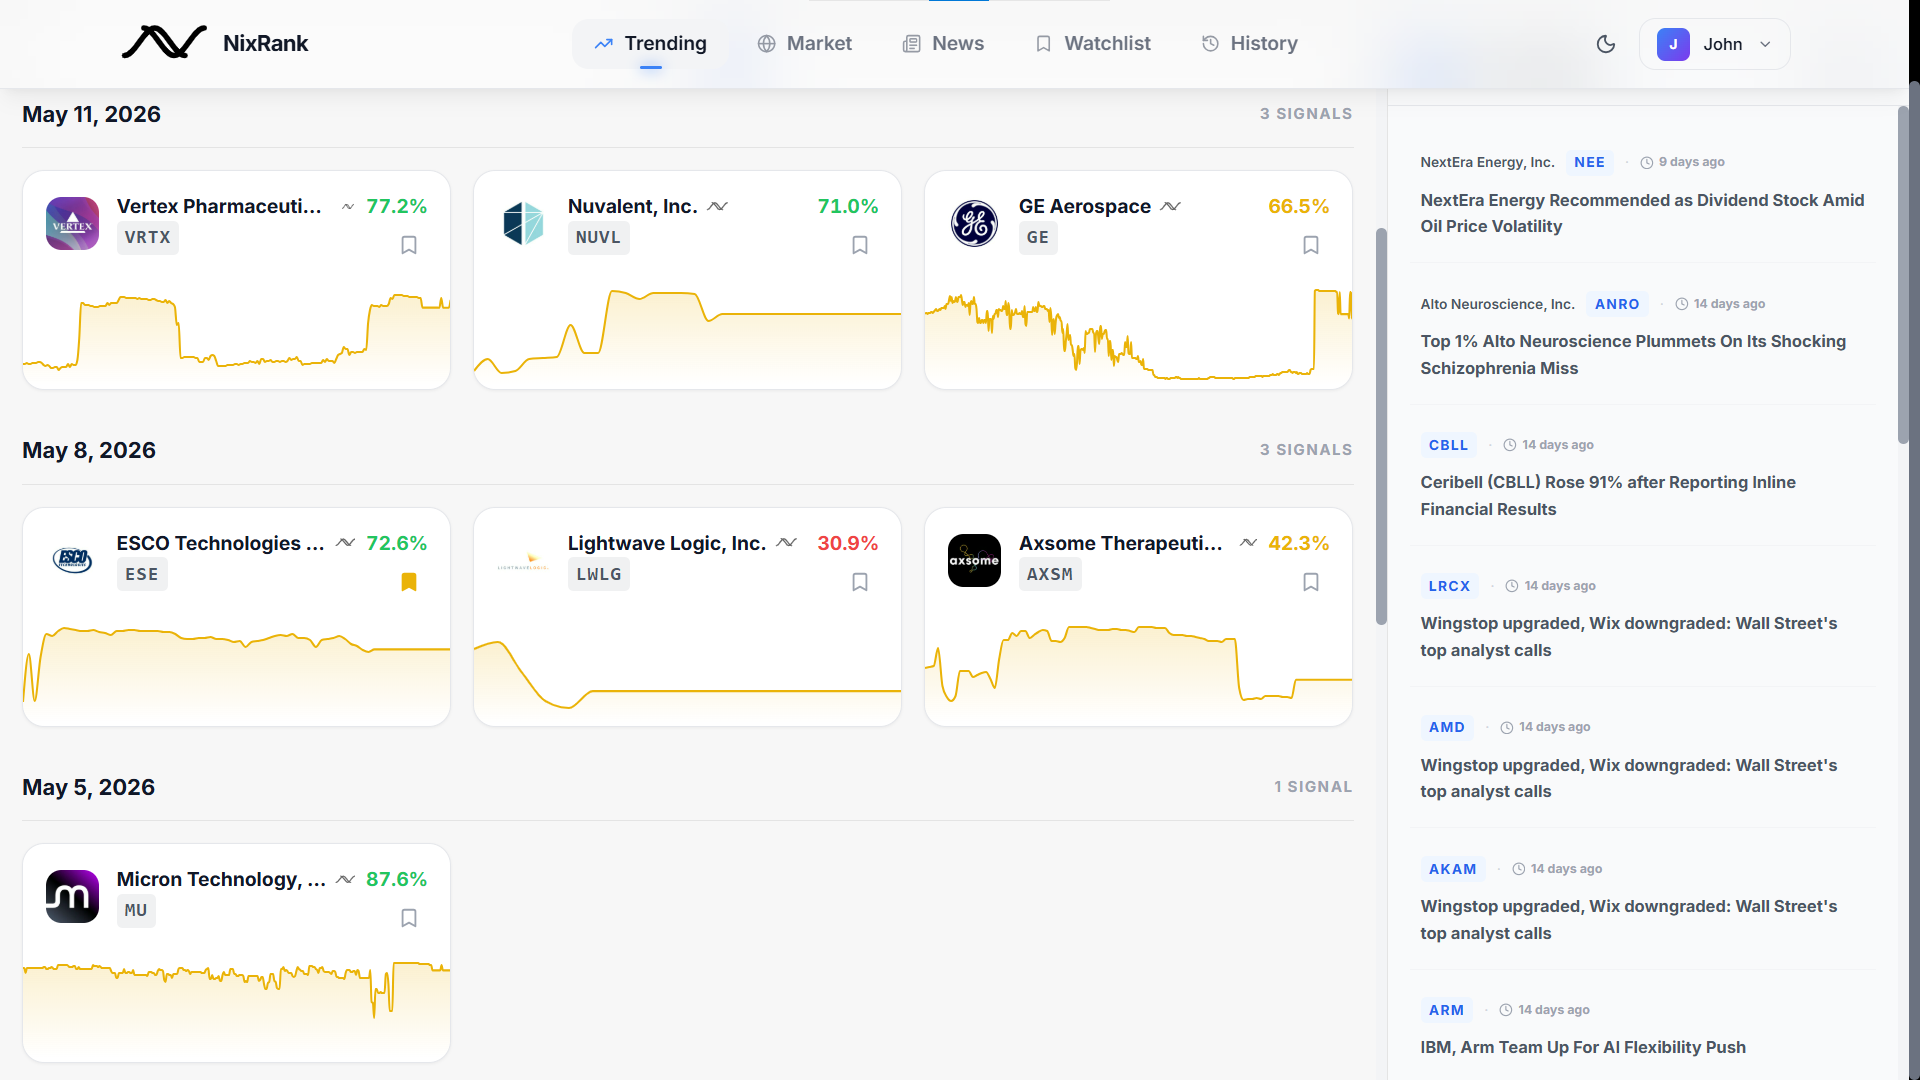The width and height of the screenshot is (1920, 1080).
Task: Click the signal icon beside Micron Technology
Action: click(x=346, y=879)
